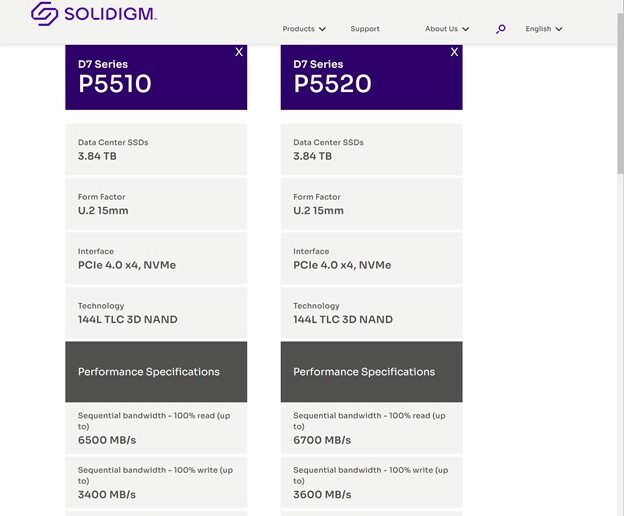This screenshot has width=624, height=516.
Task: Remove P5520 with its X icon
Action: [x=454, y=52]
